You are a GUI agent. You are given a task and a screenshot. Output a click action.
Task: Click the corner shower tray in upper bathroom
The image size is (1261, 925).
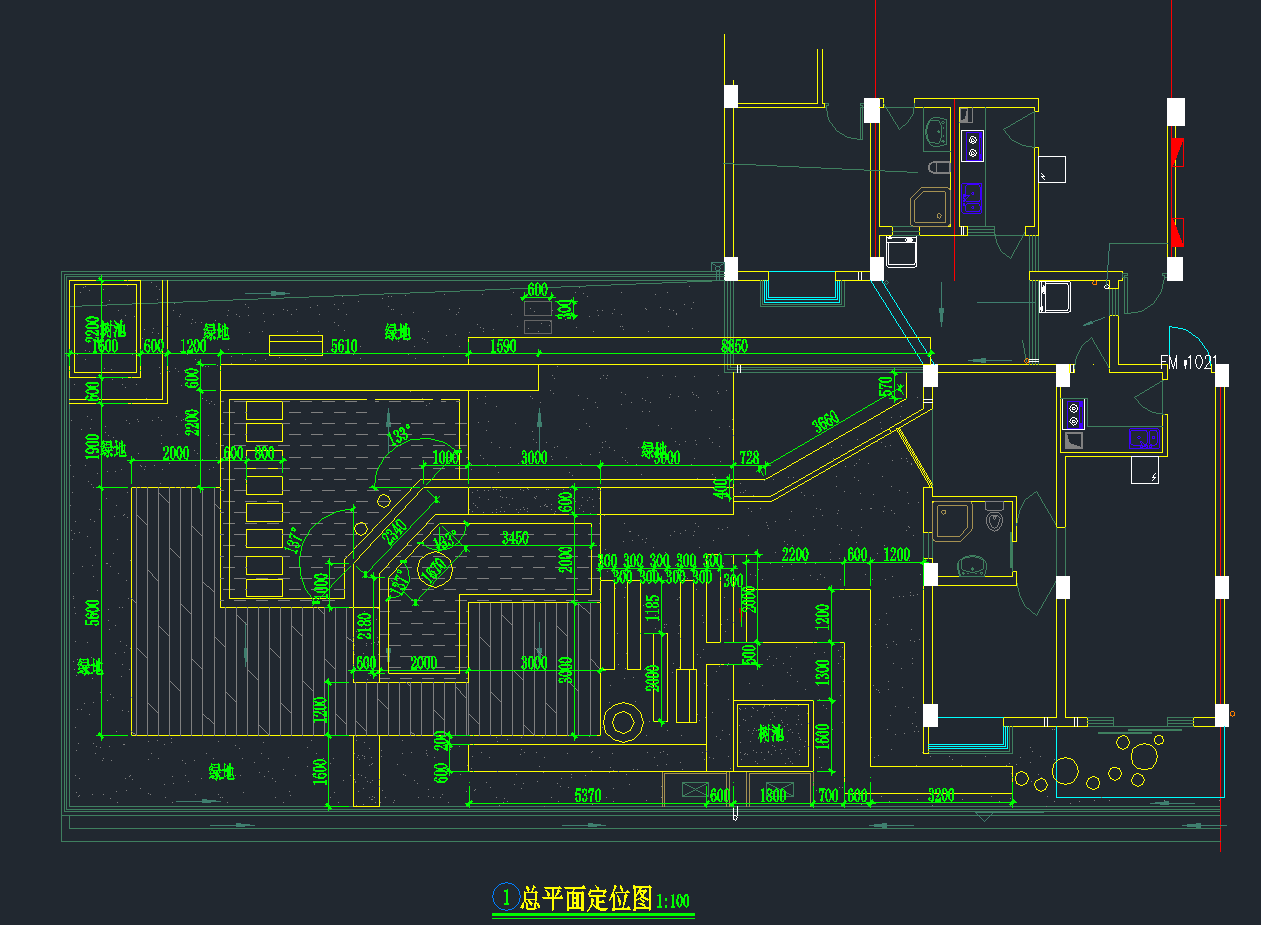click(932, 207)
